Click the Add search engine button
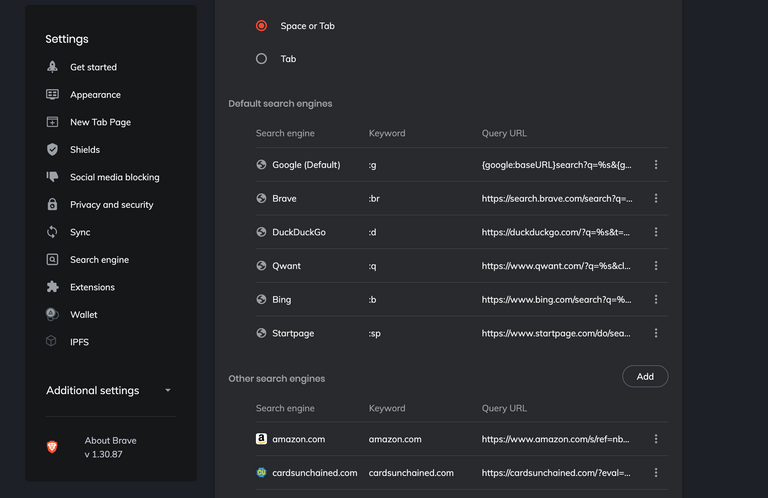This screenshot has height=498, width=768. point(645,376)
